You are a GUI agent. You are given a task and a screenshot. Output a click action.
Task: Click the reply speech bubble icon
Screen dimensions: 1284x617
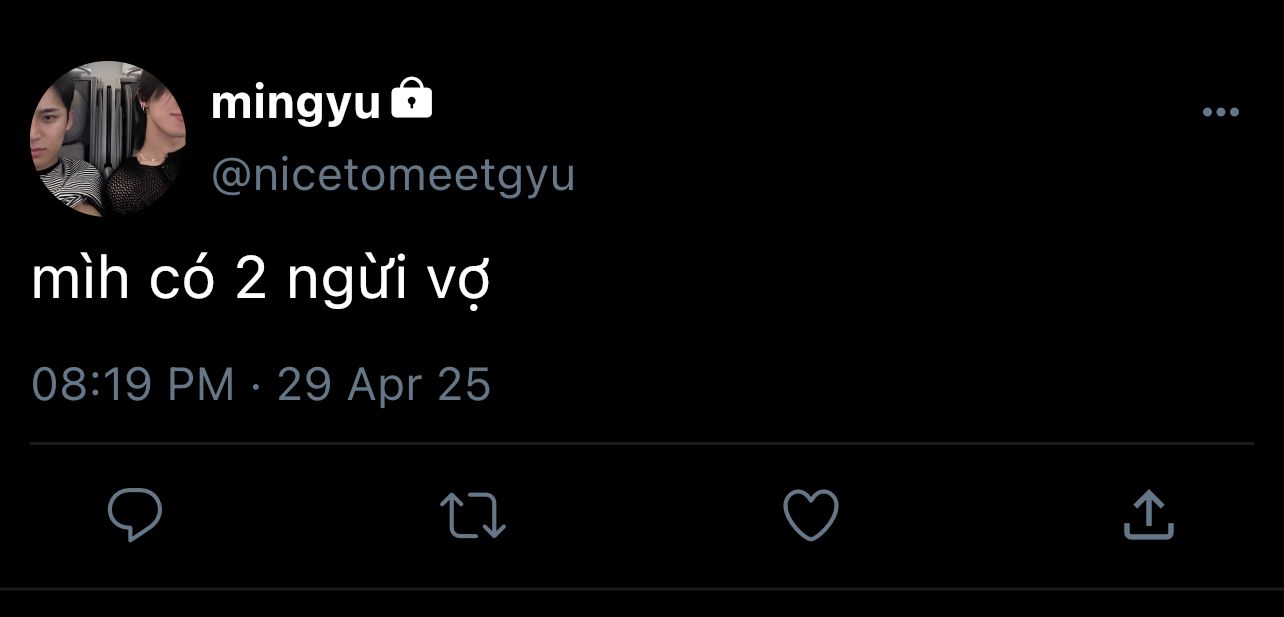pos(135,514)
